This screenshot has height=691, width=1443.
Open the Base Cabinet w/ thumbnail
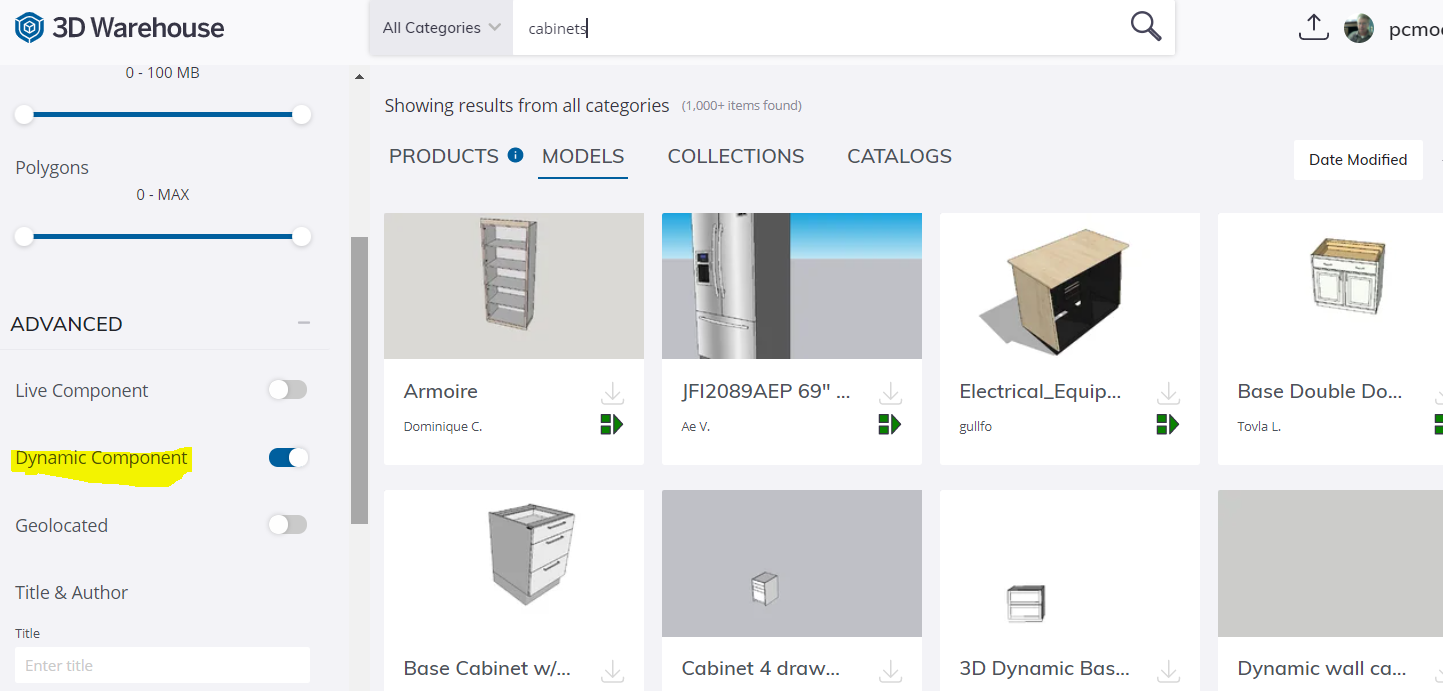tap(514, 563)
